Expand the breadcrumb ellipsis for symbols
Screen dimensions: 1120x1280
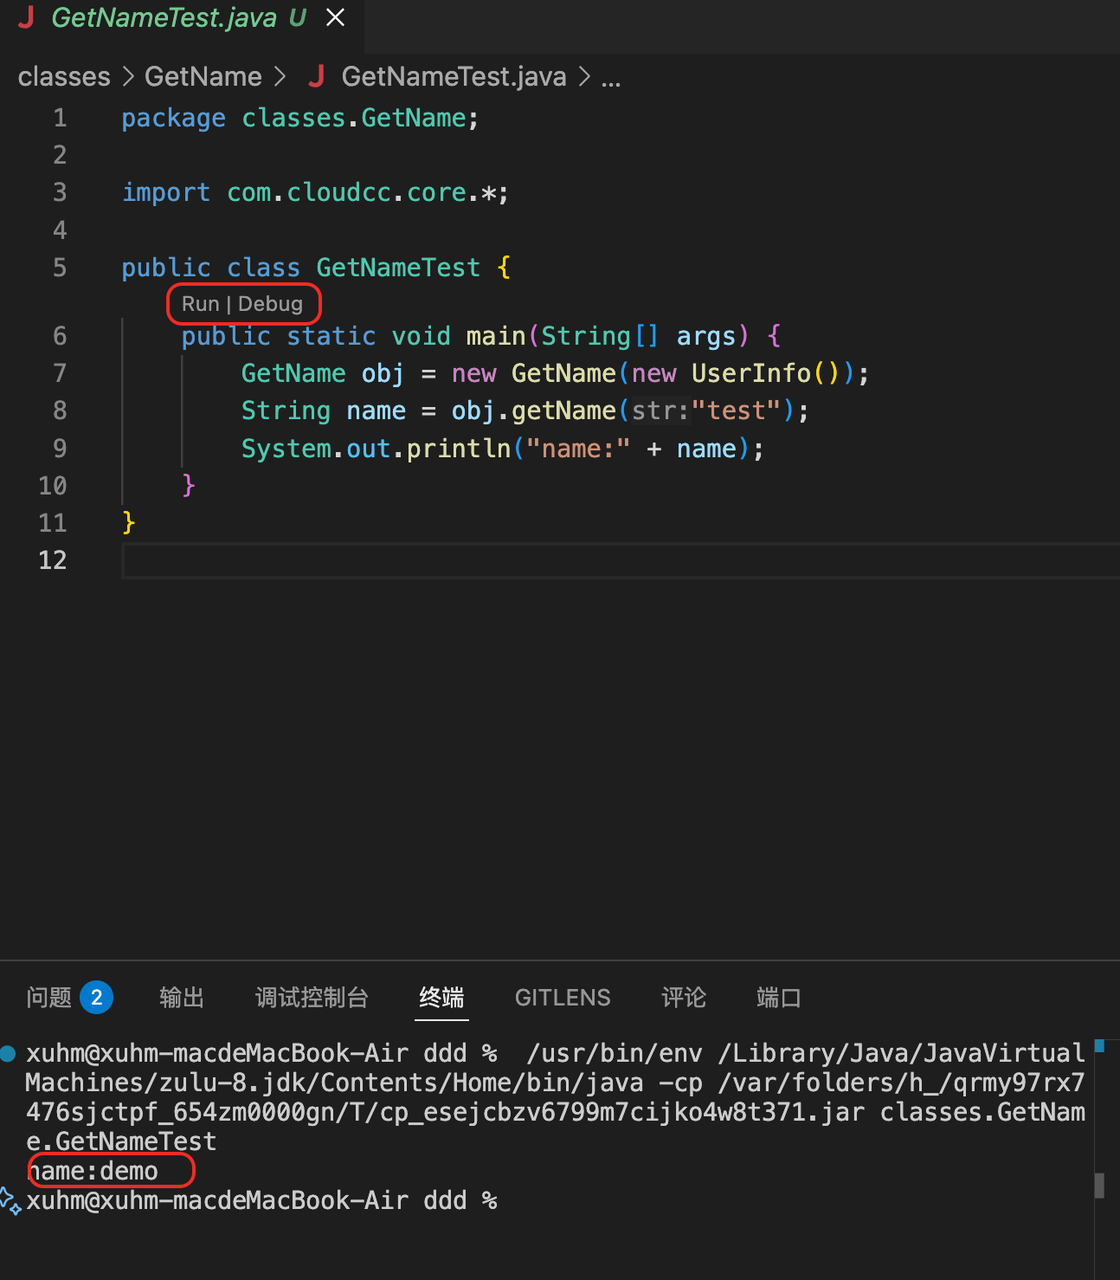pyautogui.click(x=611, y=78)
